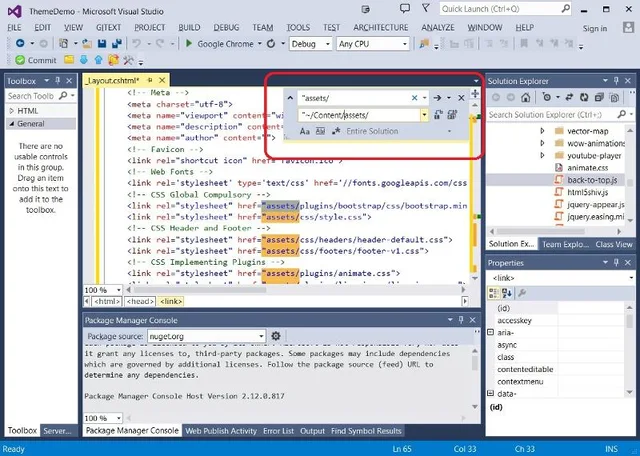Click the Open File folder icon
Screen dimensions: 640x456
click(87, 43)
